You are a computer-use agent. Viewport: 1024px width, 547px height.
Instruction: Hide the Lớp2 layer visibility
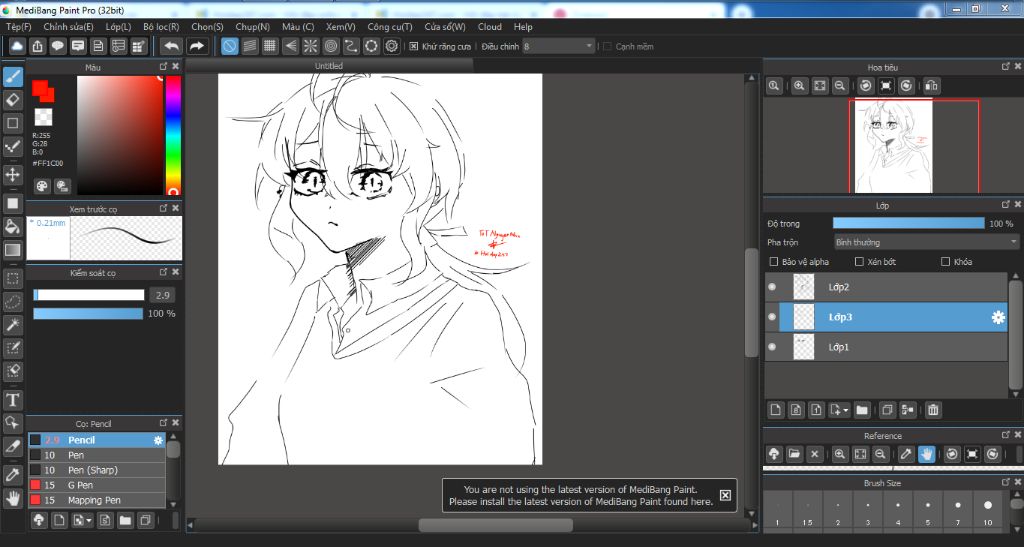(772, 287)
